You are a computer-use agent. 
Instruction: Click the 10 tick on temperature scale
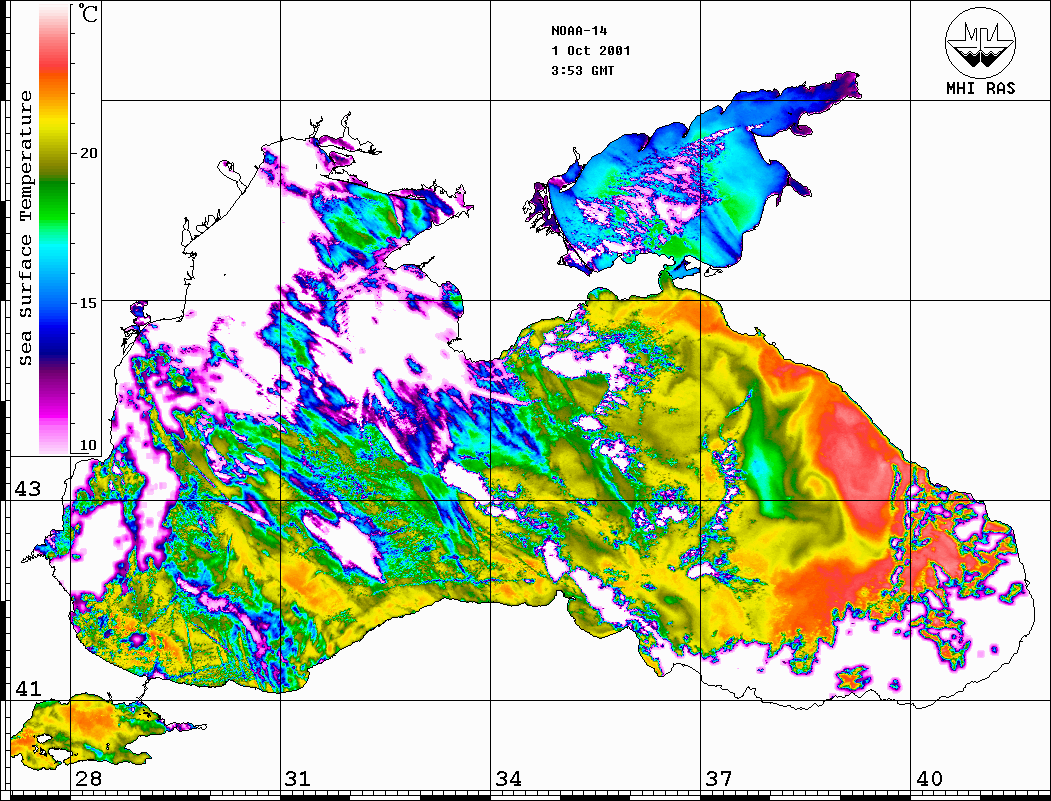(88, 445)
